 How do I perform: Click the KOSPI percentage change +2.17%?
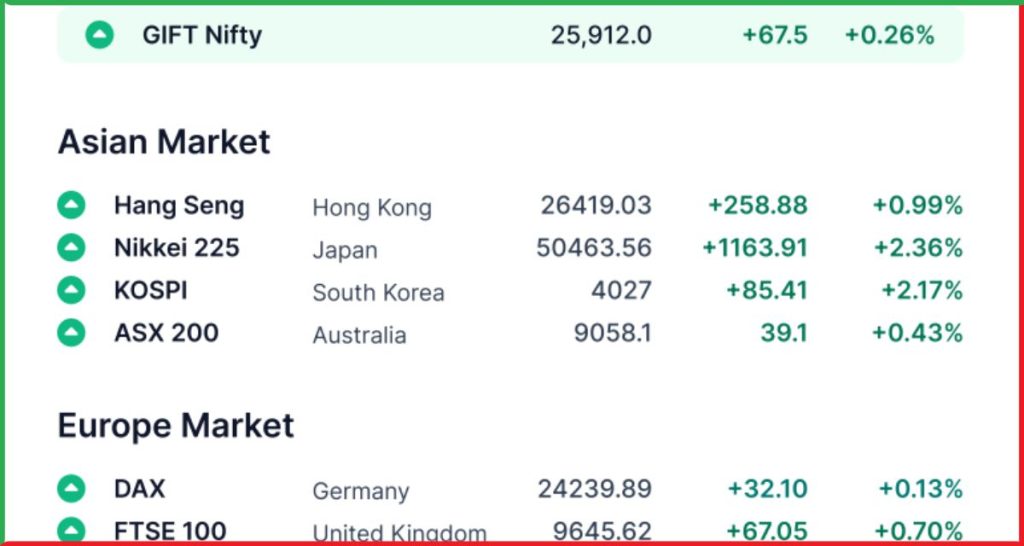click(x=921, y=290)
